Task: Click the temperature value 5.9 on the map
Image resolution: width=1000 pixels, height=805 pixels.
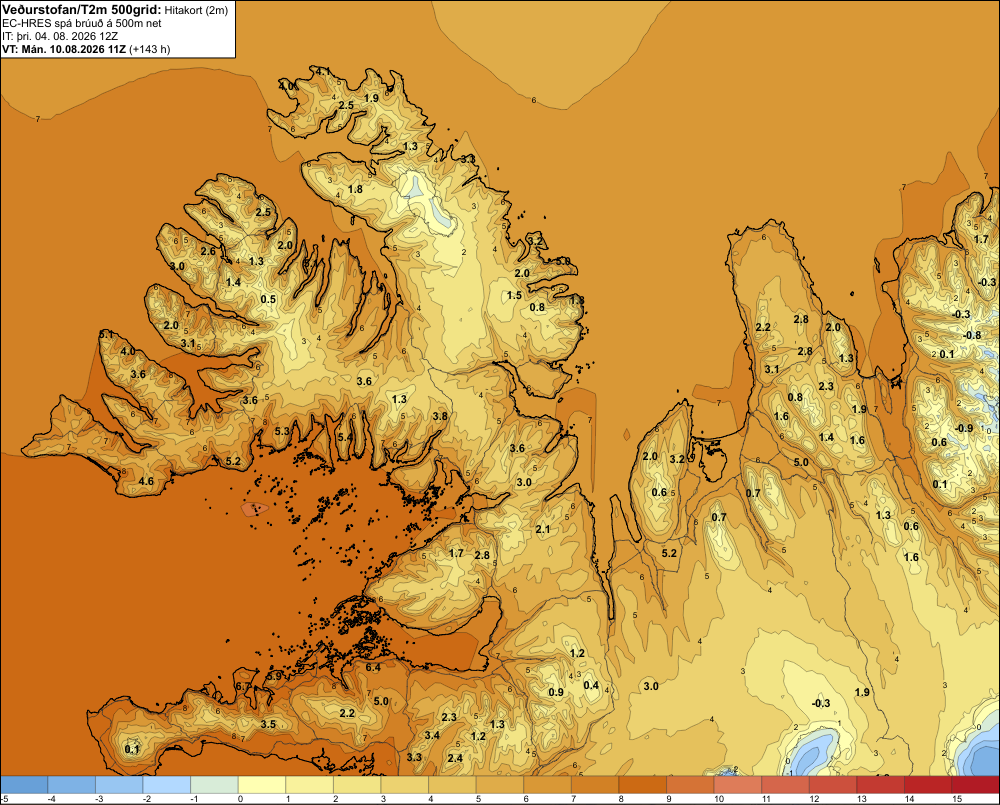Action: pos(274,676)
